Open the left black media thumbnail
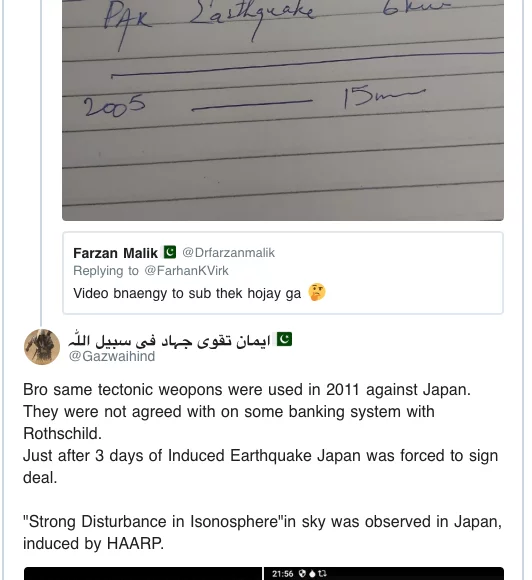The width and height of the screenshot is (532, 580). coord(143,573)
